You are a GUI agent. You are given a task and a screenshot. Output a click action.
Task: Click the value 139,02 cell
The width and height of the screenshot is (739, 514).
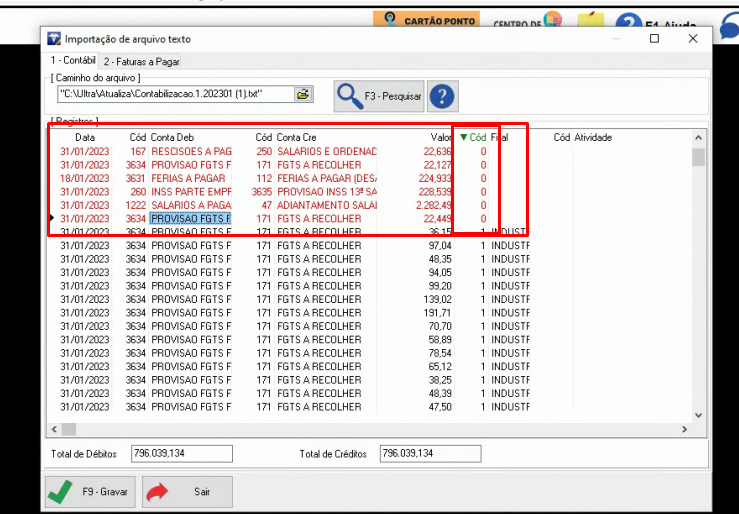pos(437,300)
